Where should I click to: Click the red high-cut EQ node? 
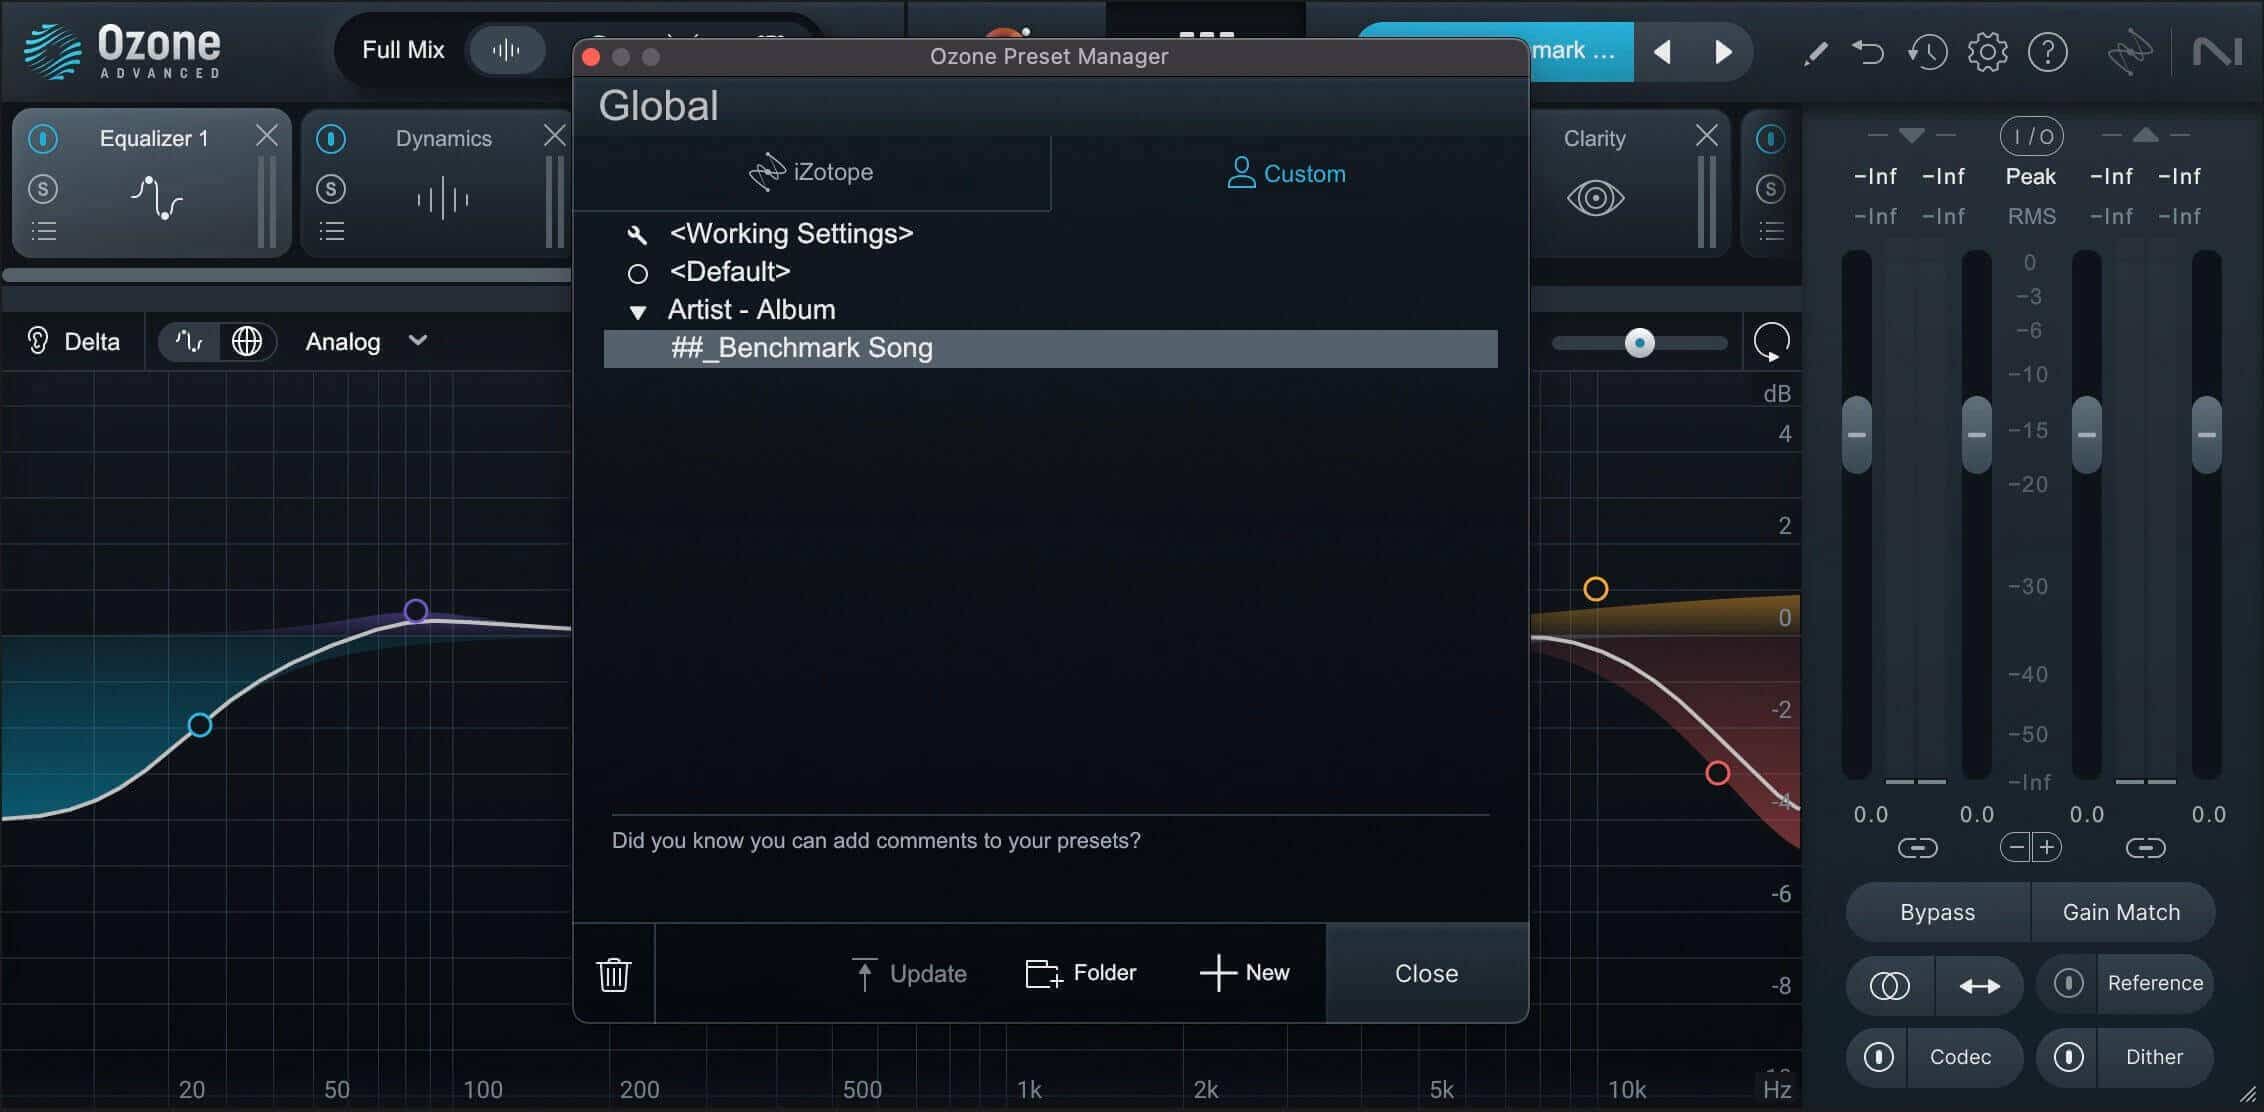1718,773
